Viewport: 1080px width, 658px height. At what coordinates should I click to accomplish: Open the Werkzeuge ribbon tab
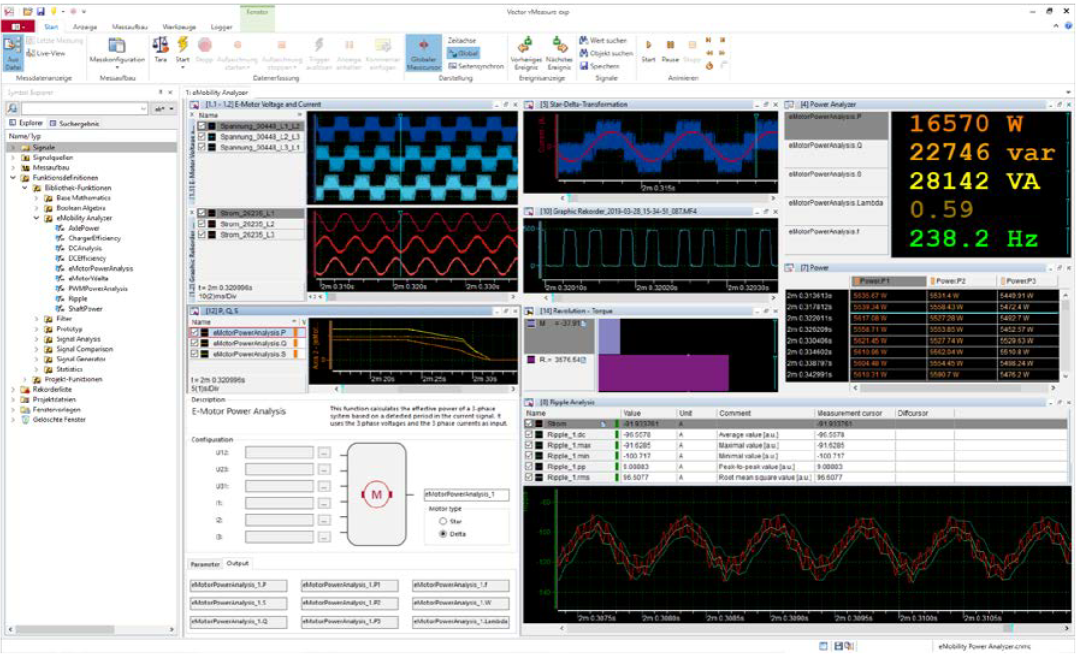coord(179,27)
